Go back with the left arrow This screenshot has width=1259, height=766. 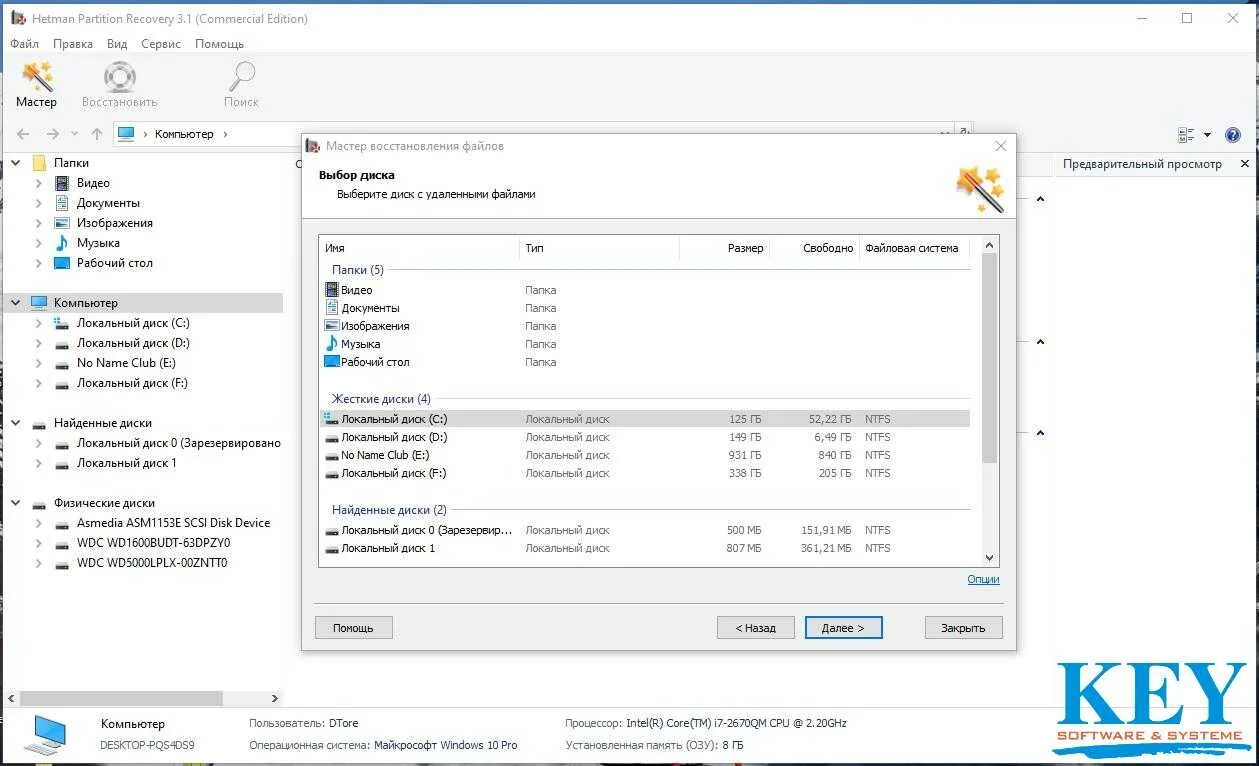coord(23,134)
